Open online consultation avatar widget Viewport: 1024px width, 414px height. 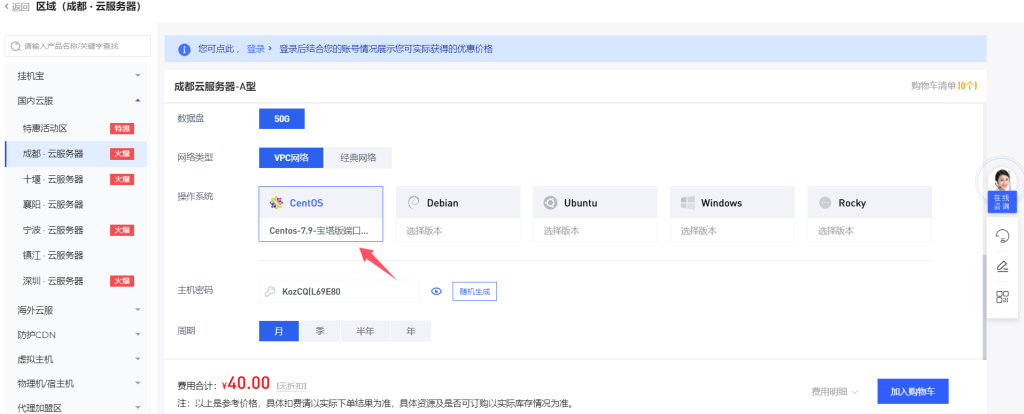[x=1001, y=179]
